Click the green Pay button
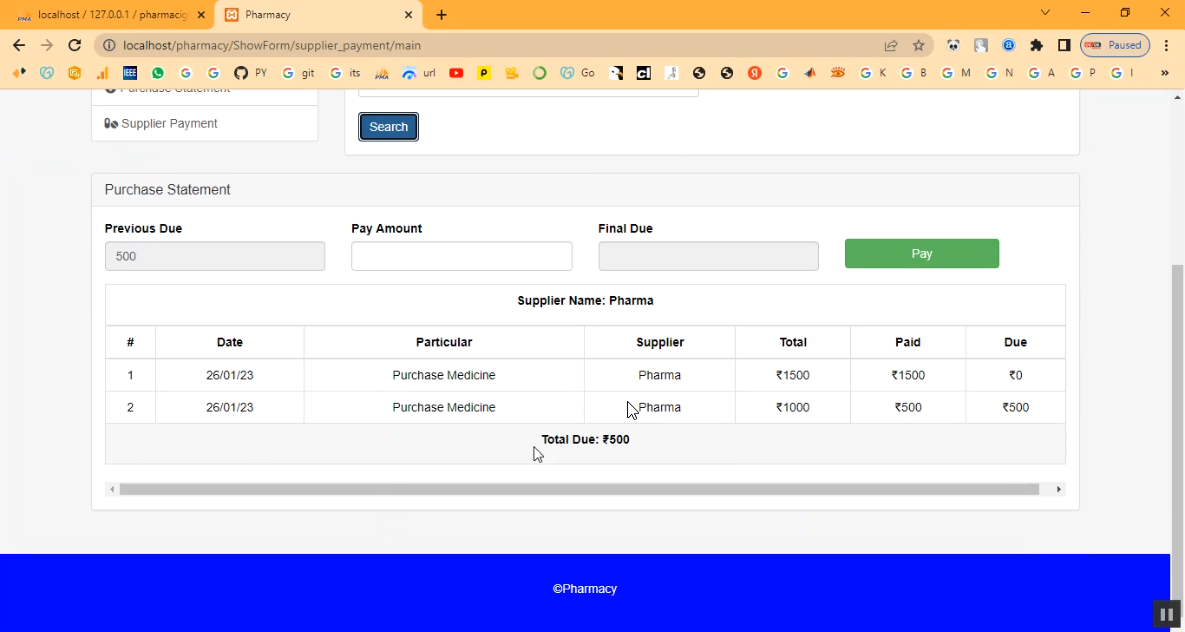The image size is (1185, 632). pyautogui.click(x=921, y=254)
